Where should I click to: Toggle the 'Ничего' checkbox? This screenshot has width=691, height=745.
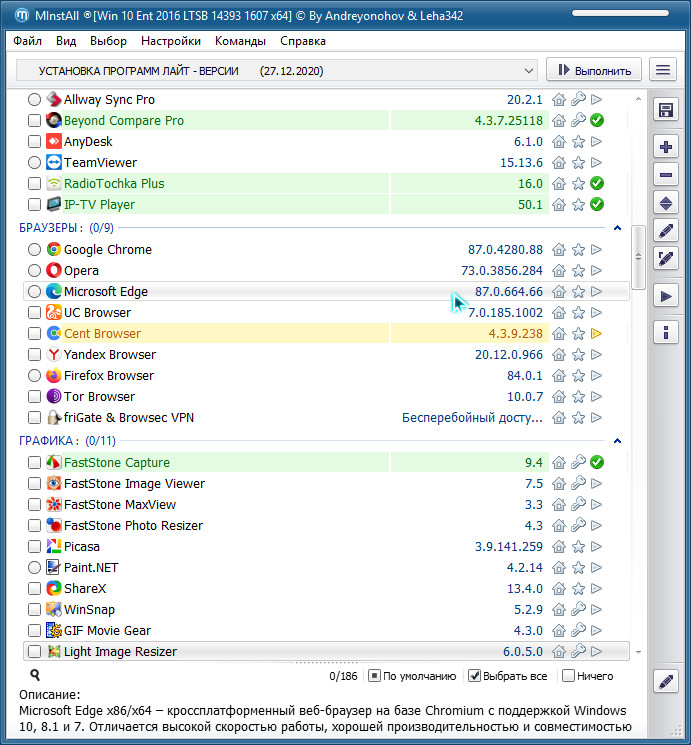click(x=568, y=676)
